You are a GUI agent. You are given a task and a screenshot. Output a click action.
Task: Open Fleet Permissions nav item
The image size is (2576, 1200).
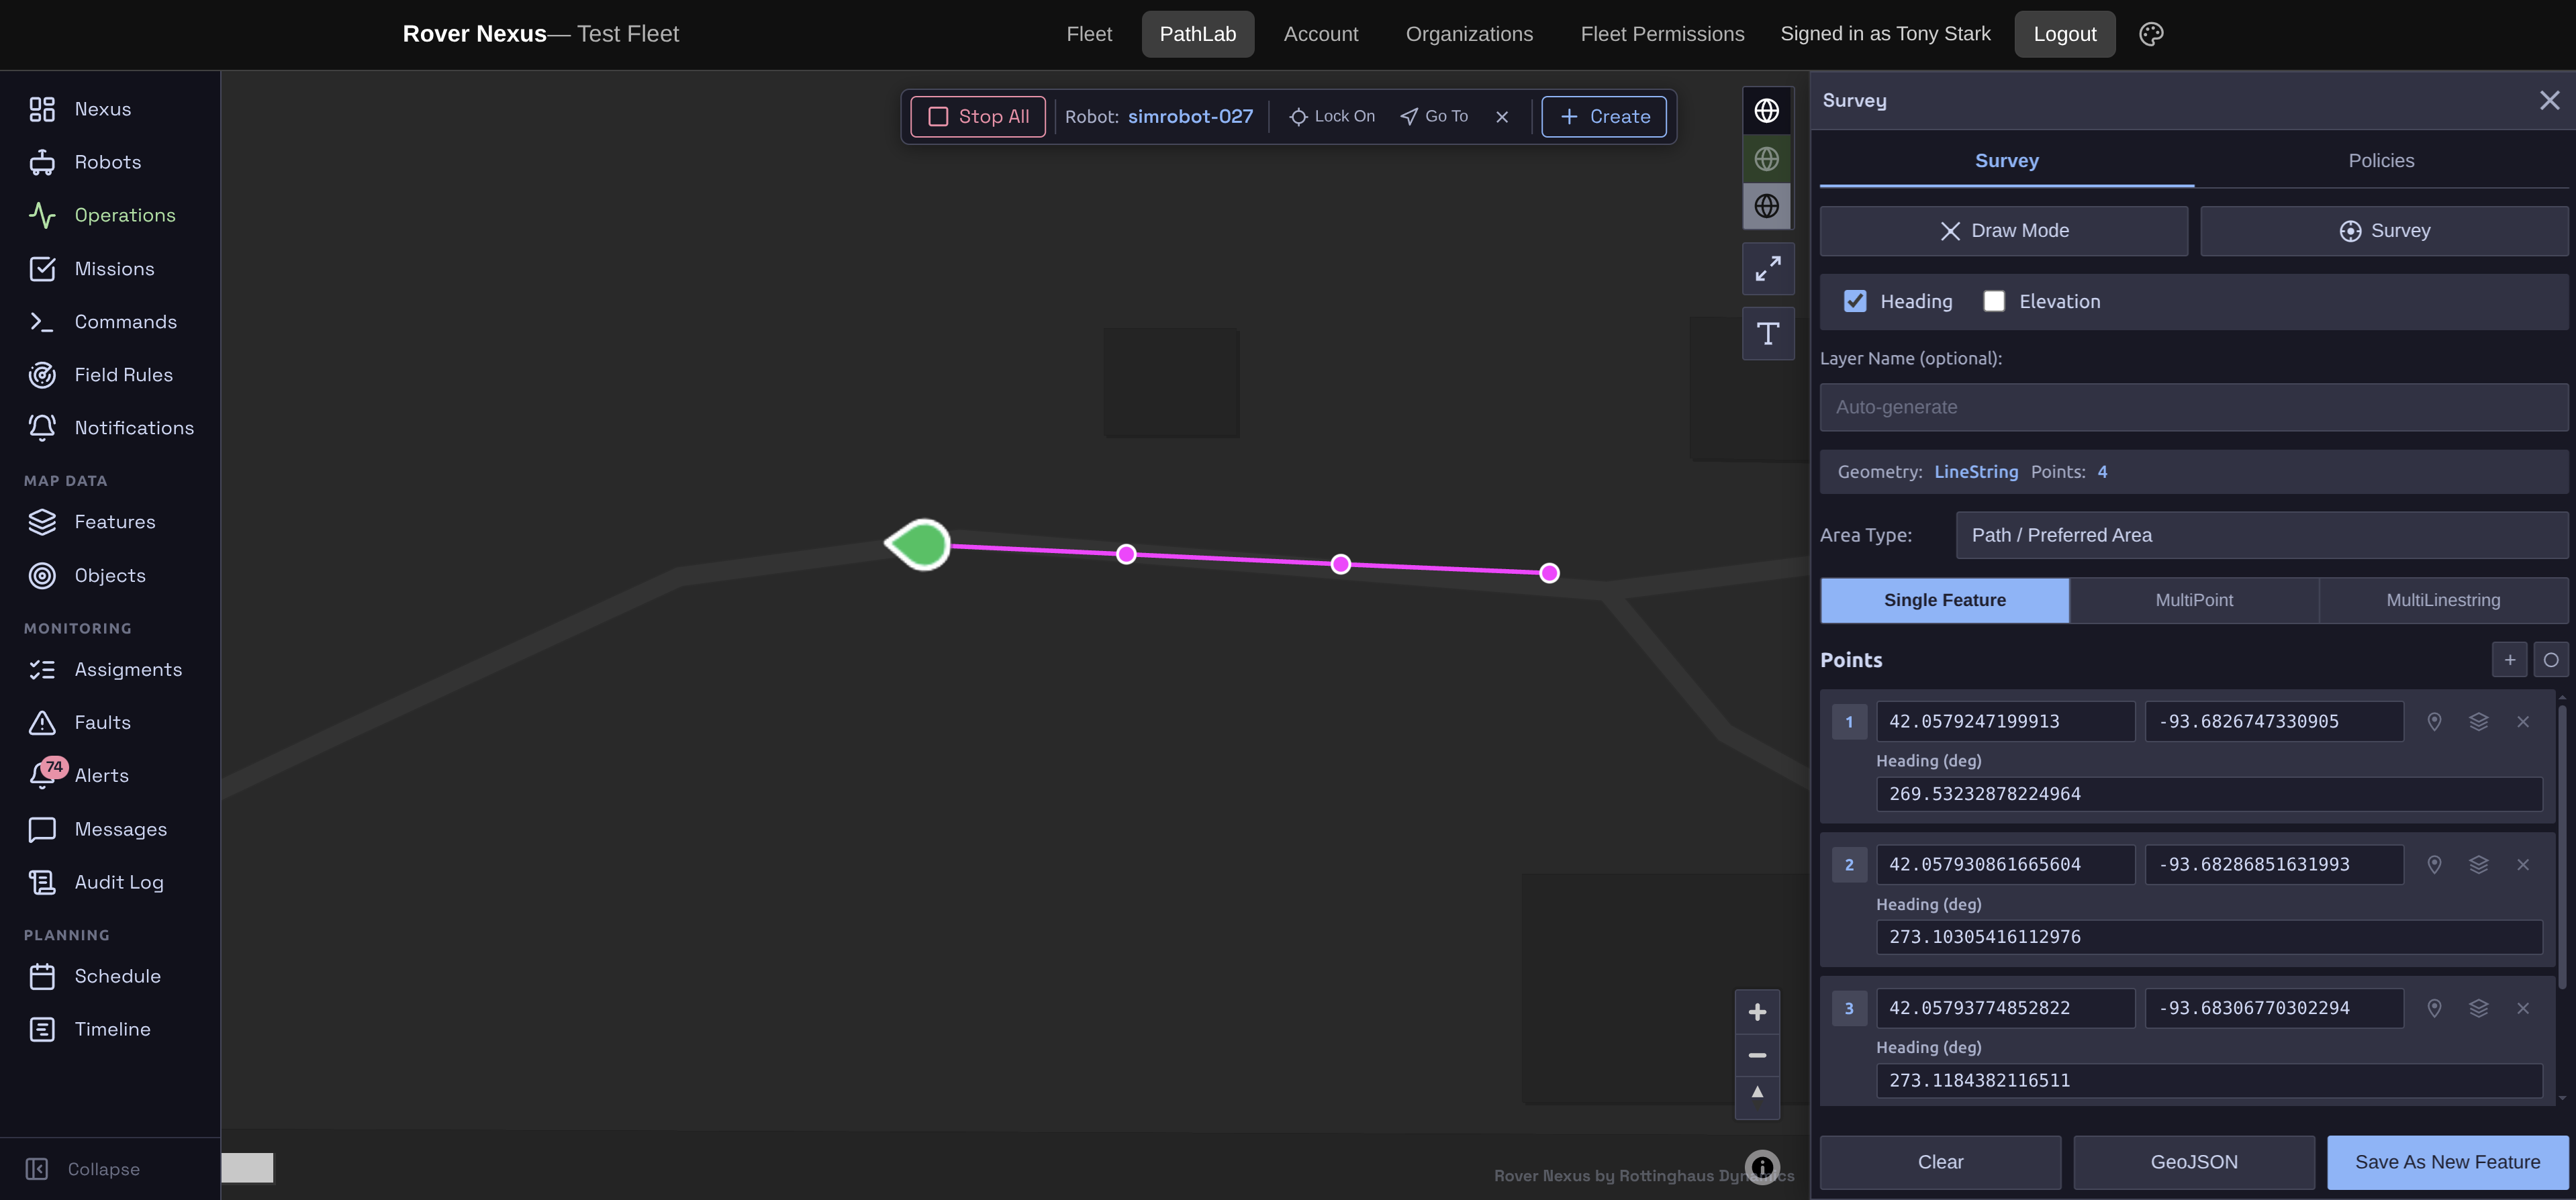coord(1662,34)
